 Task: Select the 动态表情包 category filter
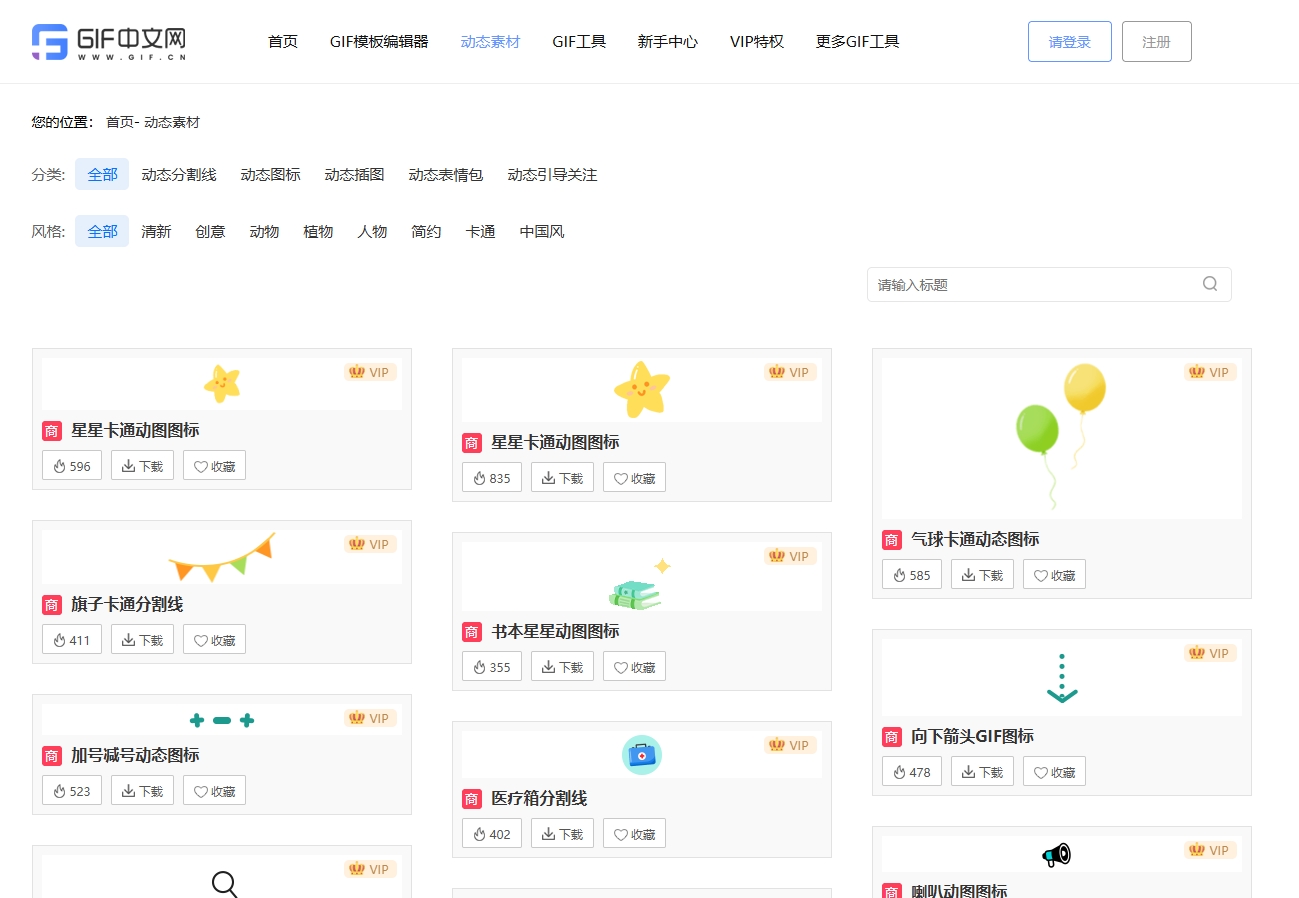pyautogui.click(x=445, y=174)
